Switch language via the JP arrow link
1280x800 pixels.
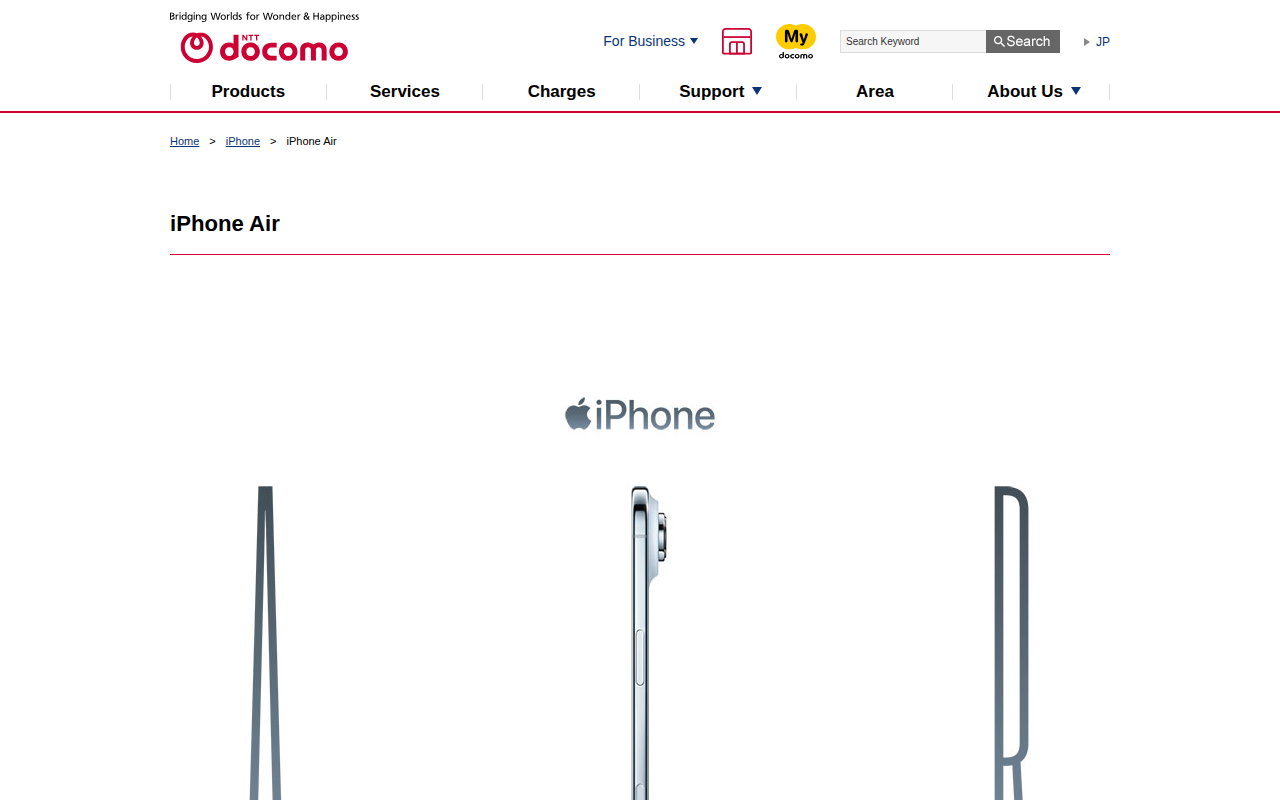[1097, 41]
